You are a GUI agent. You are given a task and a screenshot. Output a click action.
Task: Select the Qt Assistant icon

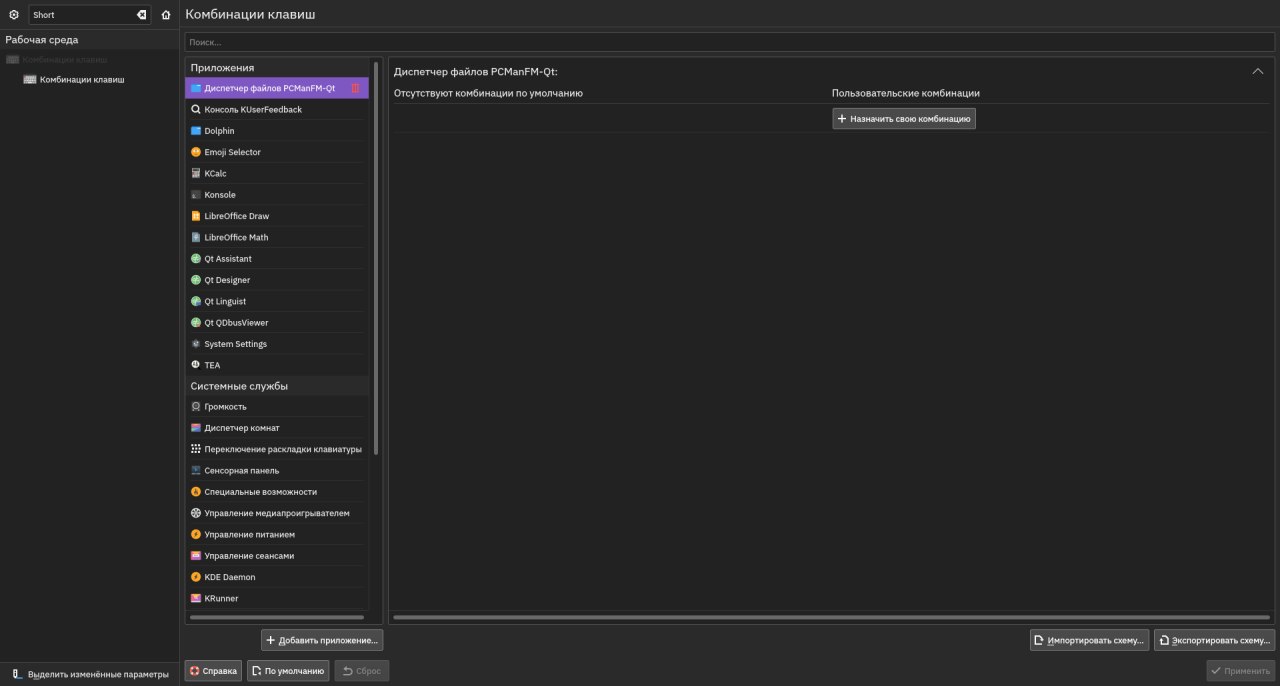point(196,259)
